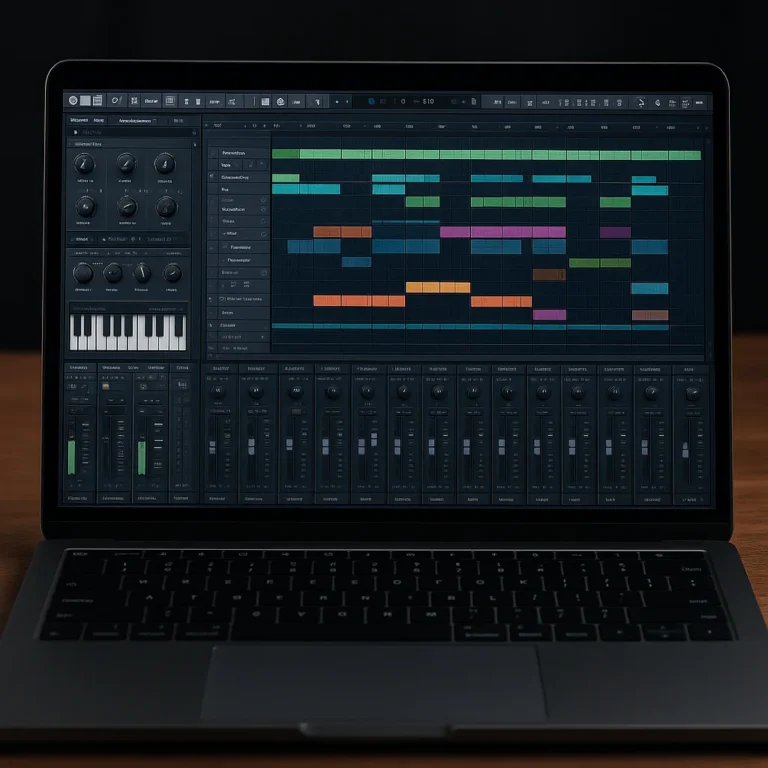Click the document page icon beside the transport display
Viewport: 768px width, 768px height.
click(x=474, y=101)
